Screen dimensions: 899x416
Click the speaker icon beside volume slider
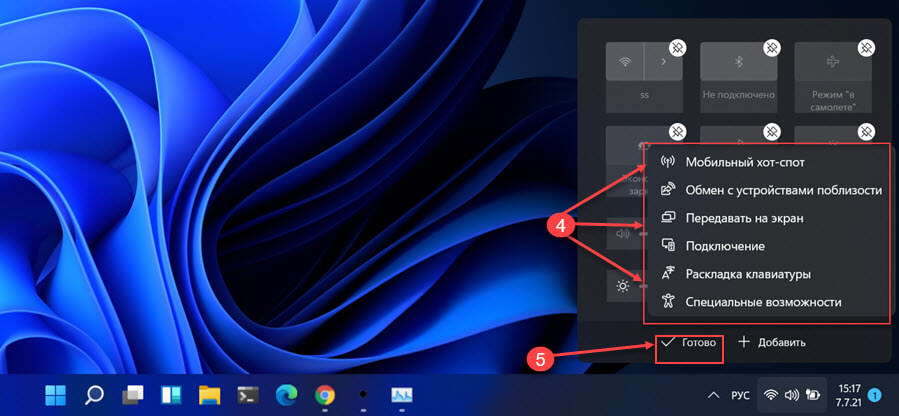(x=623, y=234)
